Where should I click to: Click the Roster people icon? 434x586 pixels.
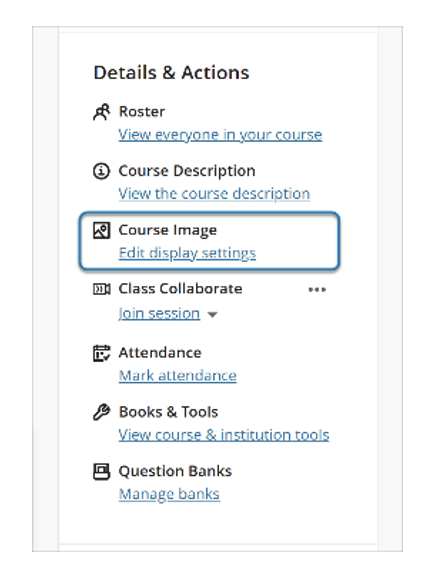click(x=101, y=112)
